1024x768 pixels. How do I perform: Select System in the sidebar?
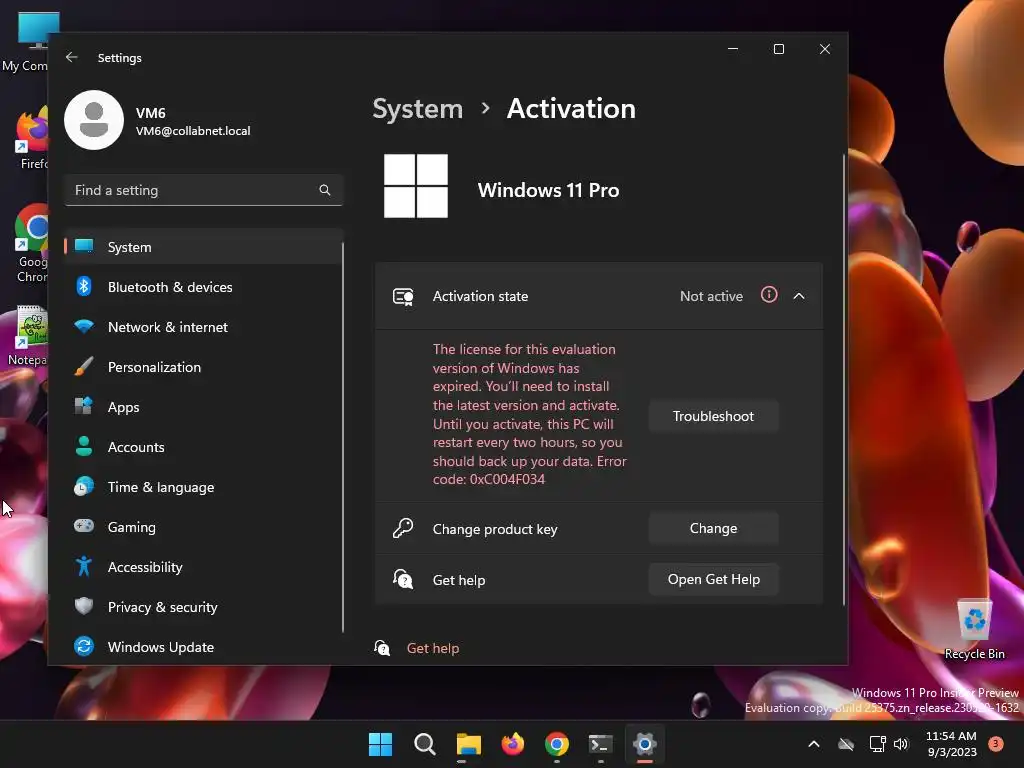point(204,247)
